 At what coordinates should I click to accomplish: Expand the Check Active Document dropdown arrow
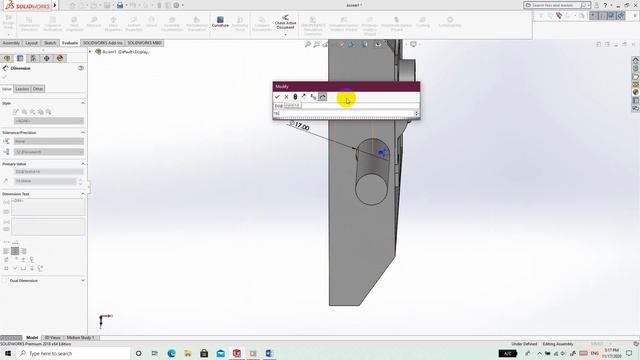pos(285,35)
